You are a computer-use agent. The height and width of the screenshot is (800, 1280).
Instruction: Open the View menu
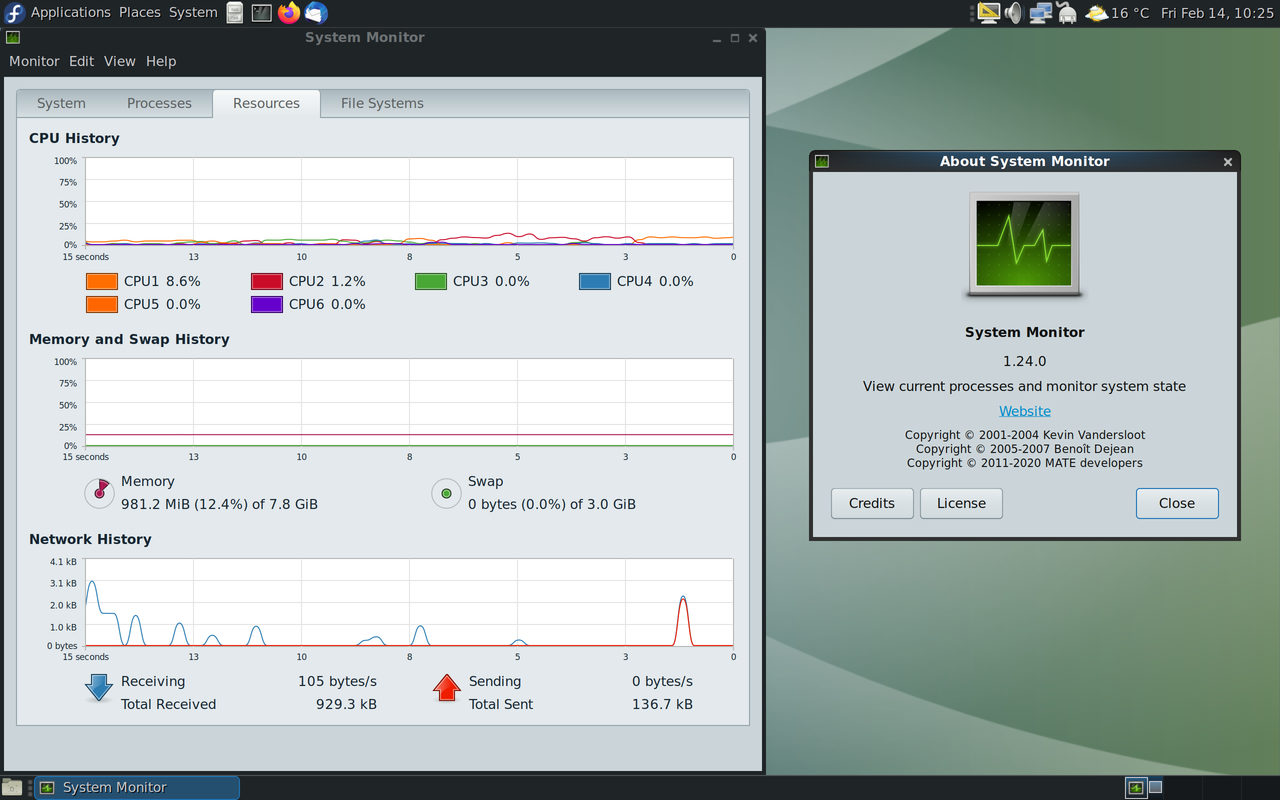click(x=119, y=61)
